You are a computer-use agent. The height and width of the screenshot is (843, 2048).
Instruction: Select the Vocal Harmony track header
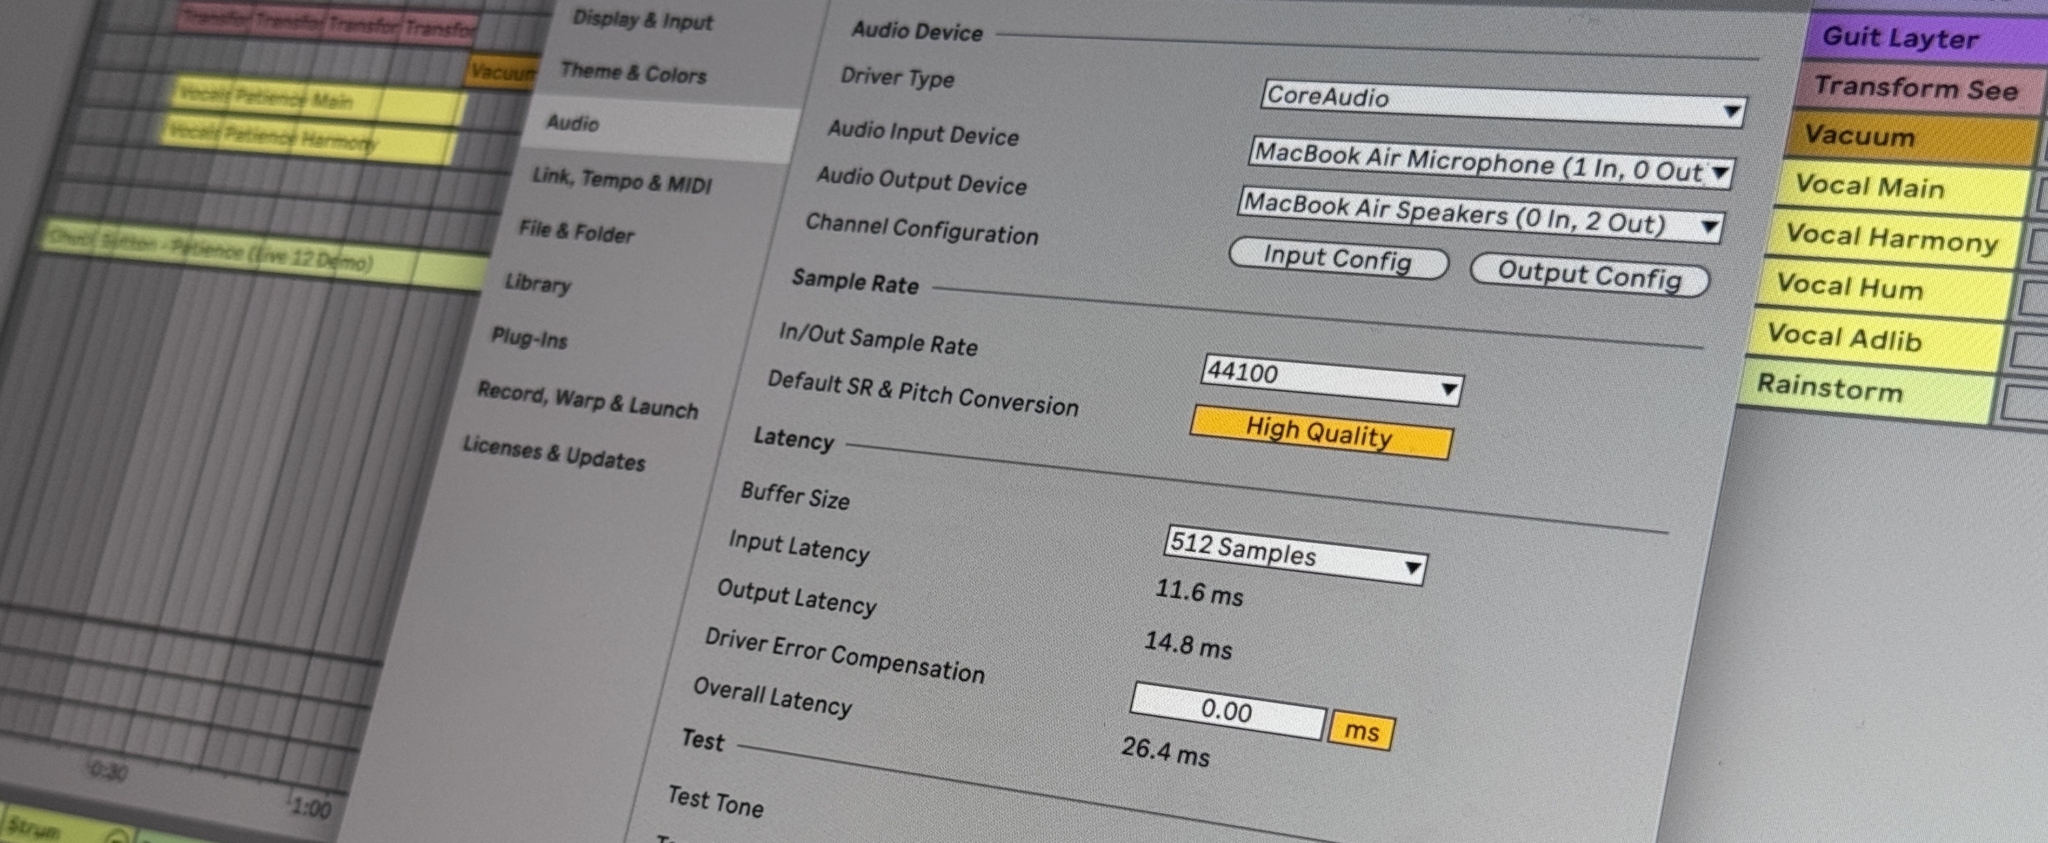coord(1894,239)
